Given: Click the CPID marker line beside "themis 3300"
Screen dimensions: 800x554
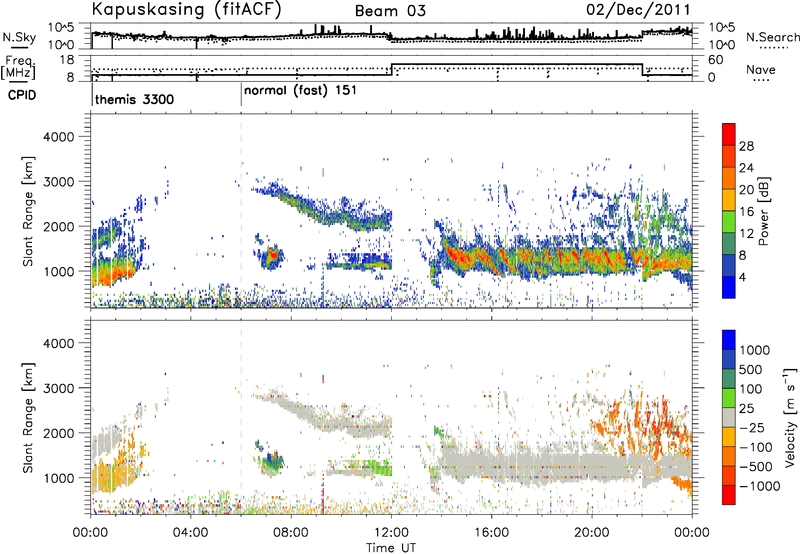Looking at the screenshot, I should [92, 95].
